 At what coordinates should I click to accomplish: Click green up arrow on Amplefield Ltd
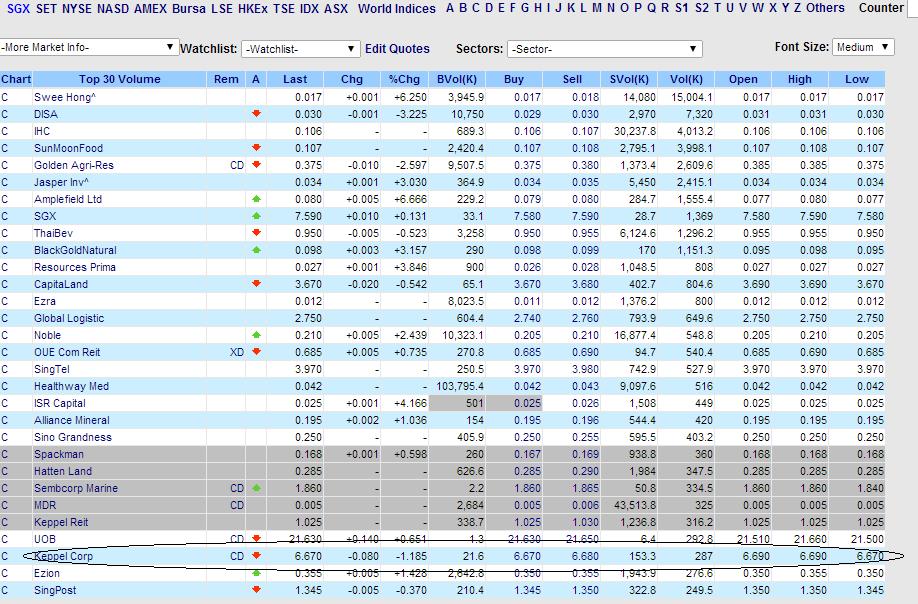pyautogui.click(x=256, y=198)
